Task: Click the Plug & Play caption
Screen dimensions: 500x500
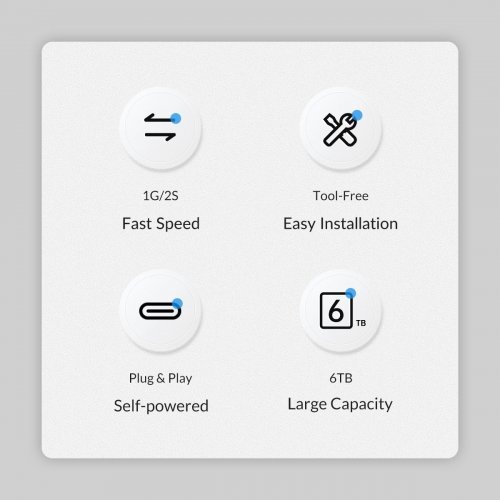Action: [161, 378]
